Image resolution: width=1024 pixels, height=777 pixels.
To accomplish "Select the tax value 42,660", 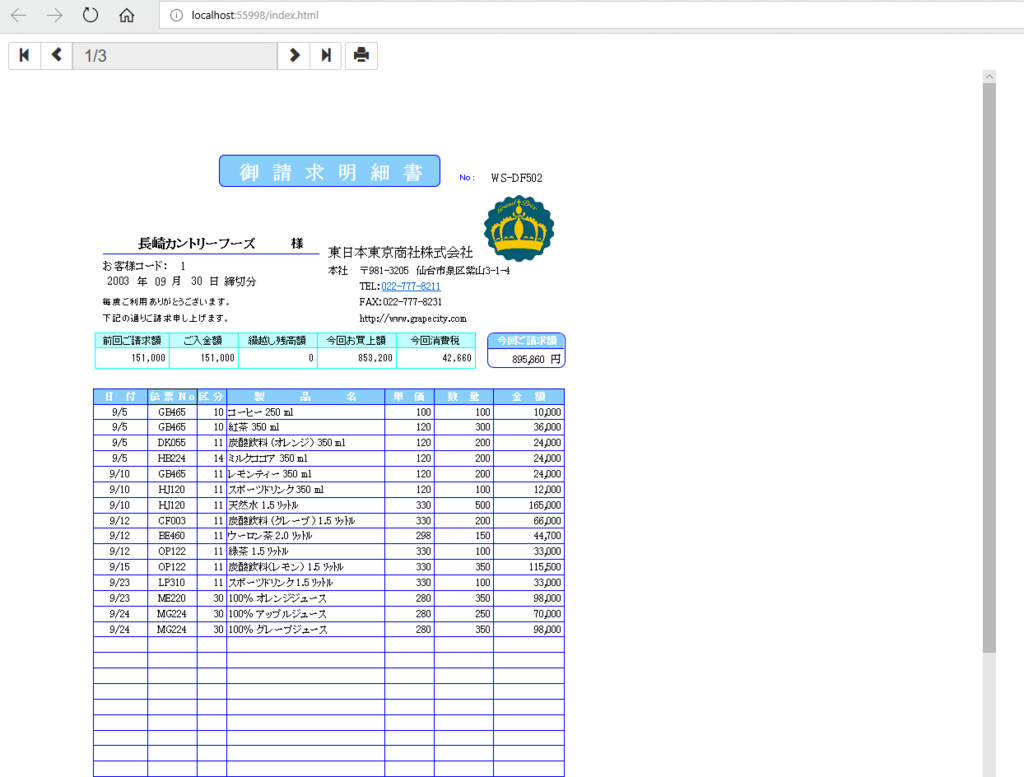I will (456, 358).
